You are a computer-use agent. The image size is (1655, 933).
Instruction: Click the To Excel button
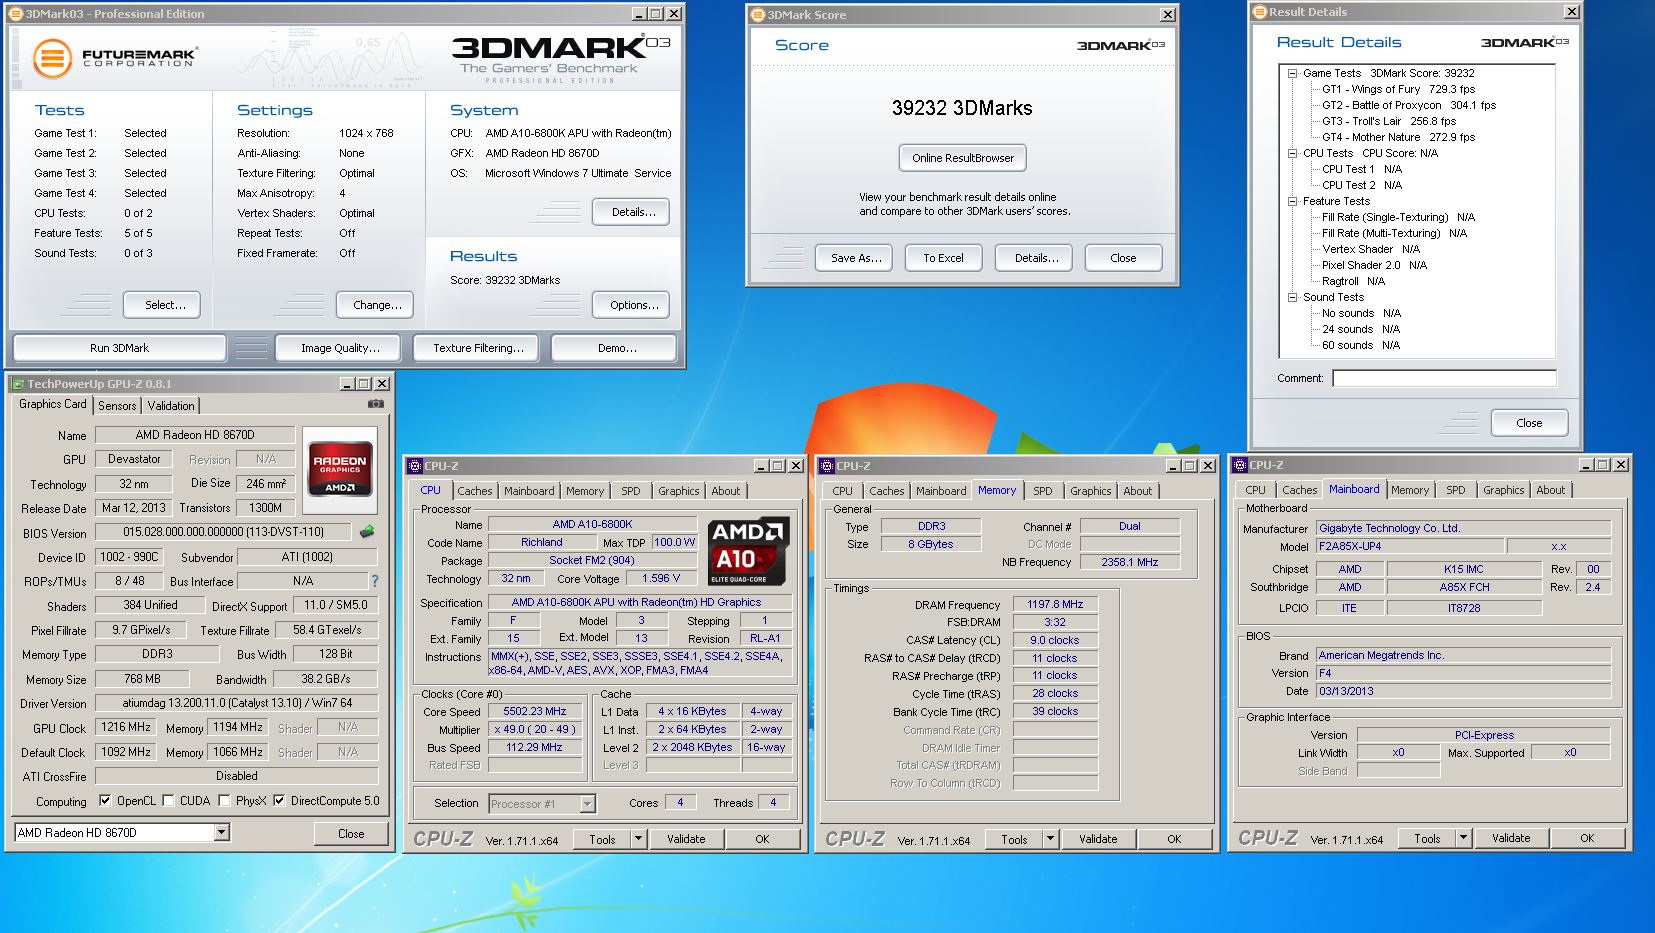943,258
